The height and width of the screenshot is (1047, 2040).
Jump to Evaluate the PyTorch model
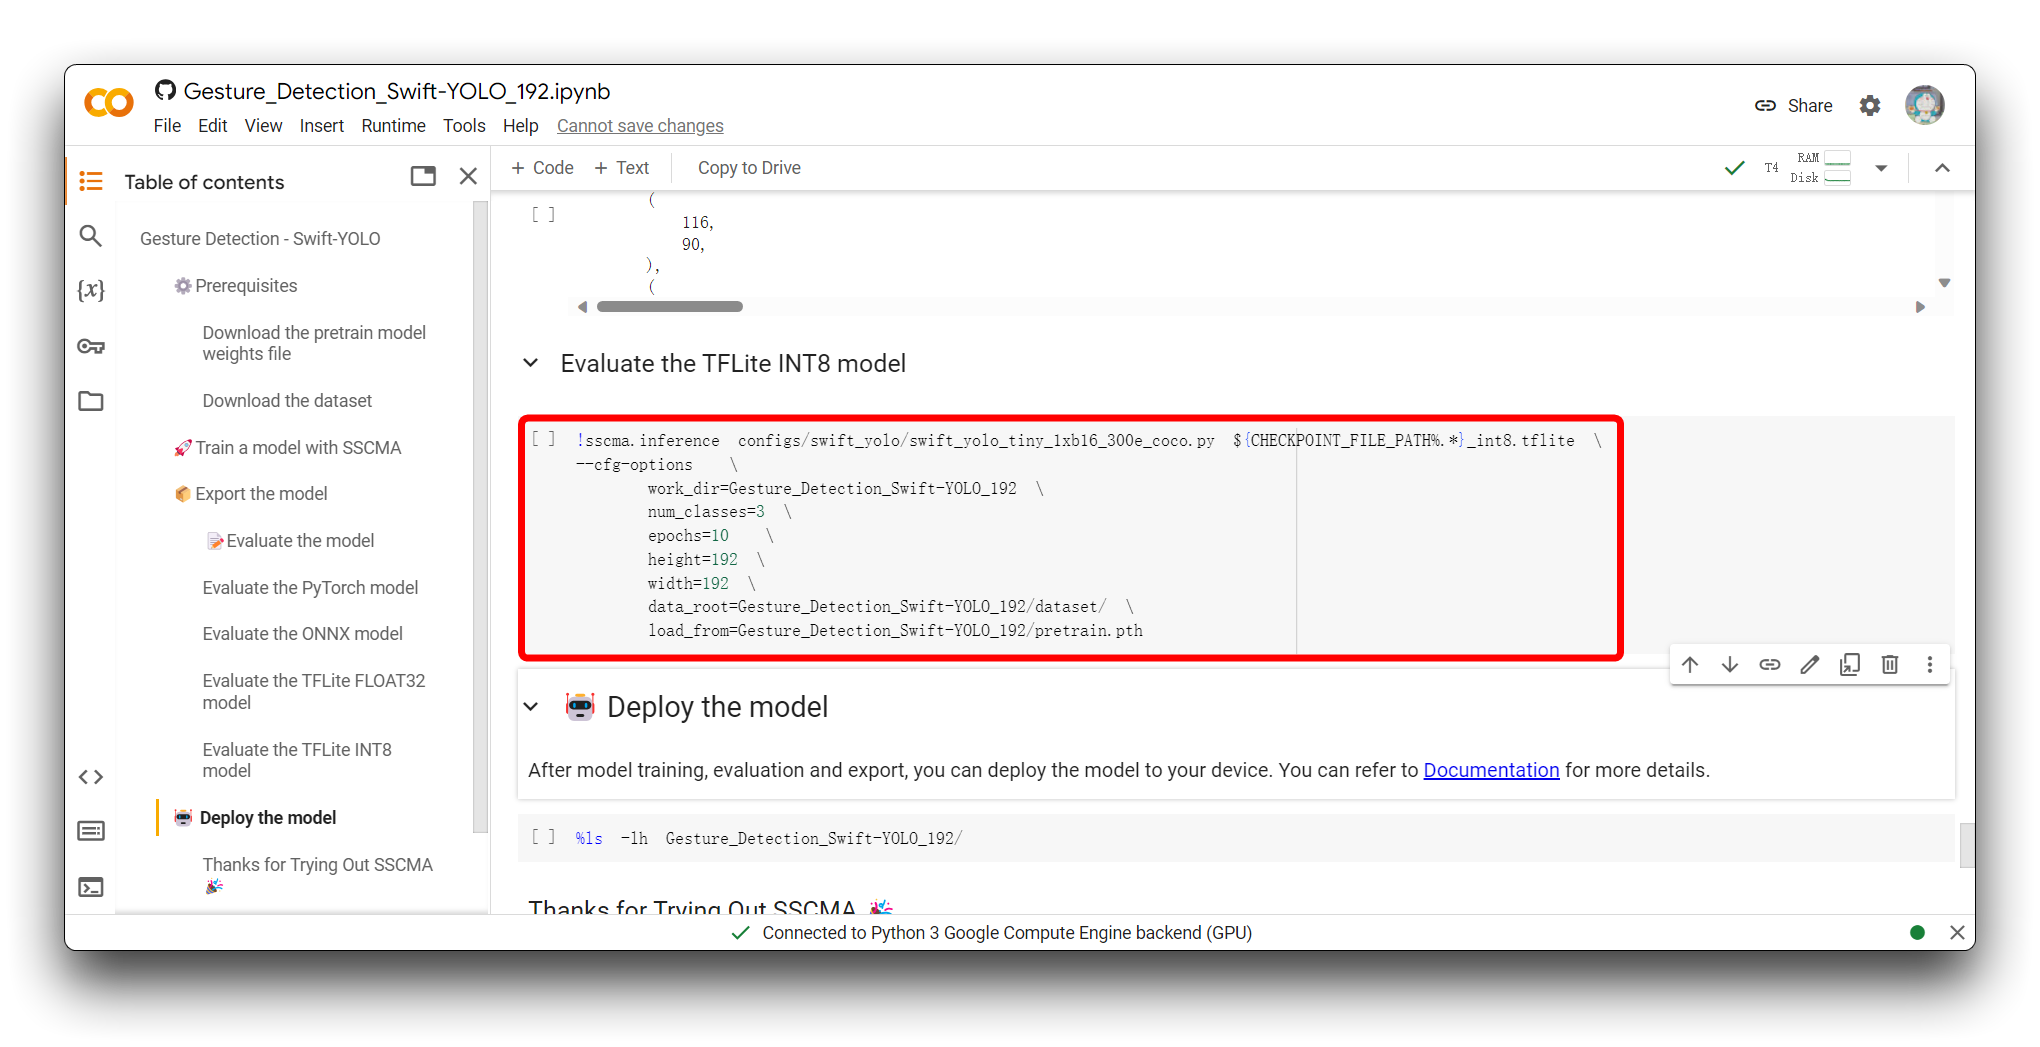[x=310, y=588]
